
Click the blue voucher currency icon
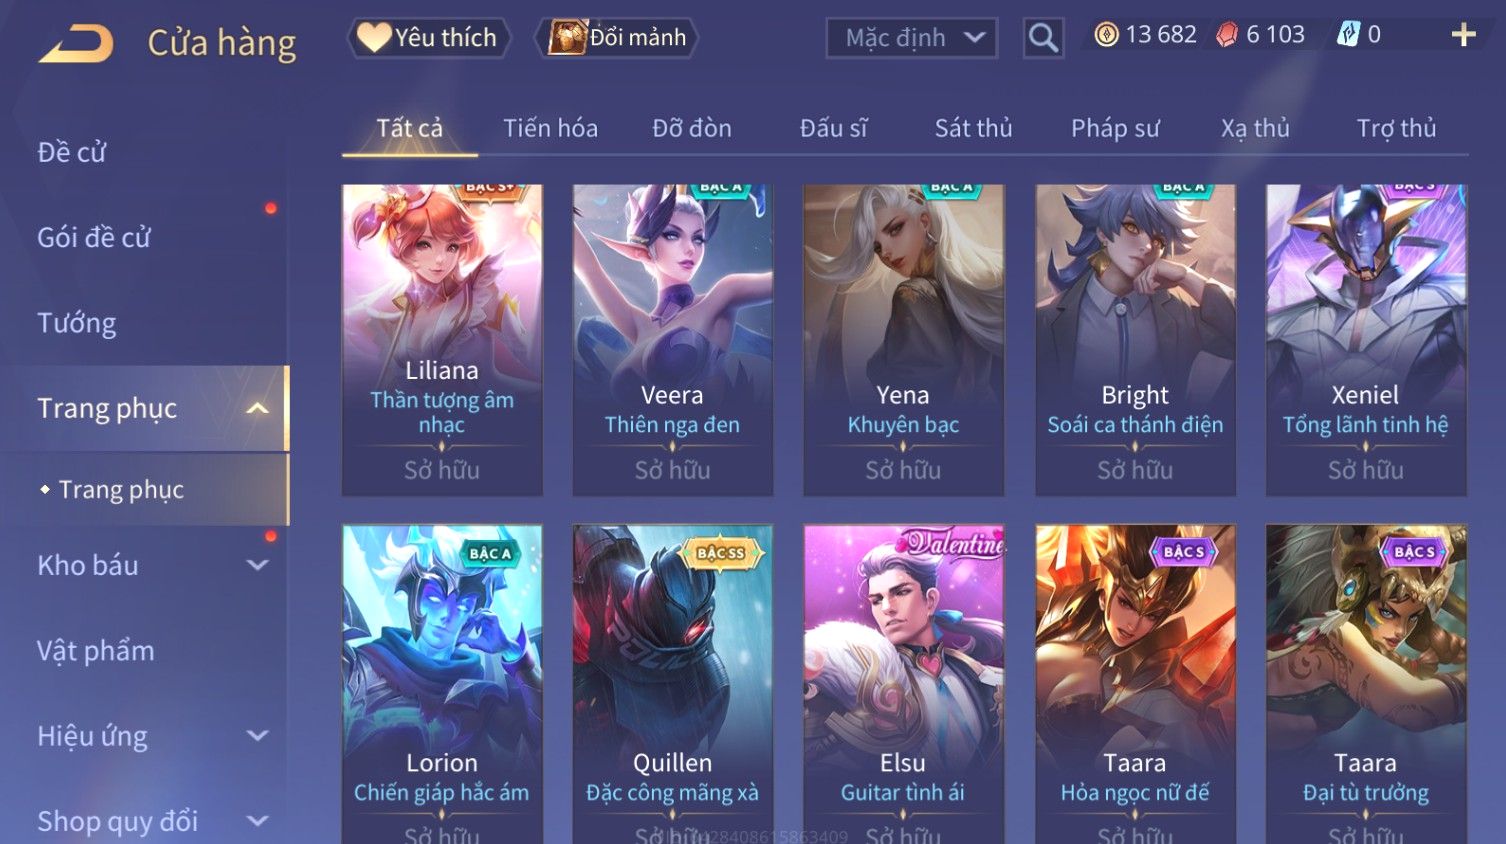point(1349,35)
